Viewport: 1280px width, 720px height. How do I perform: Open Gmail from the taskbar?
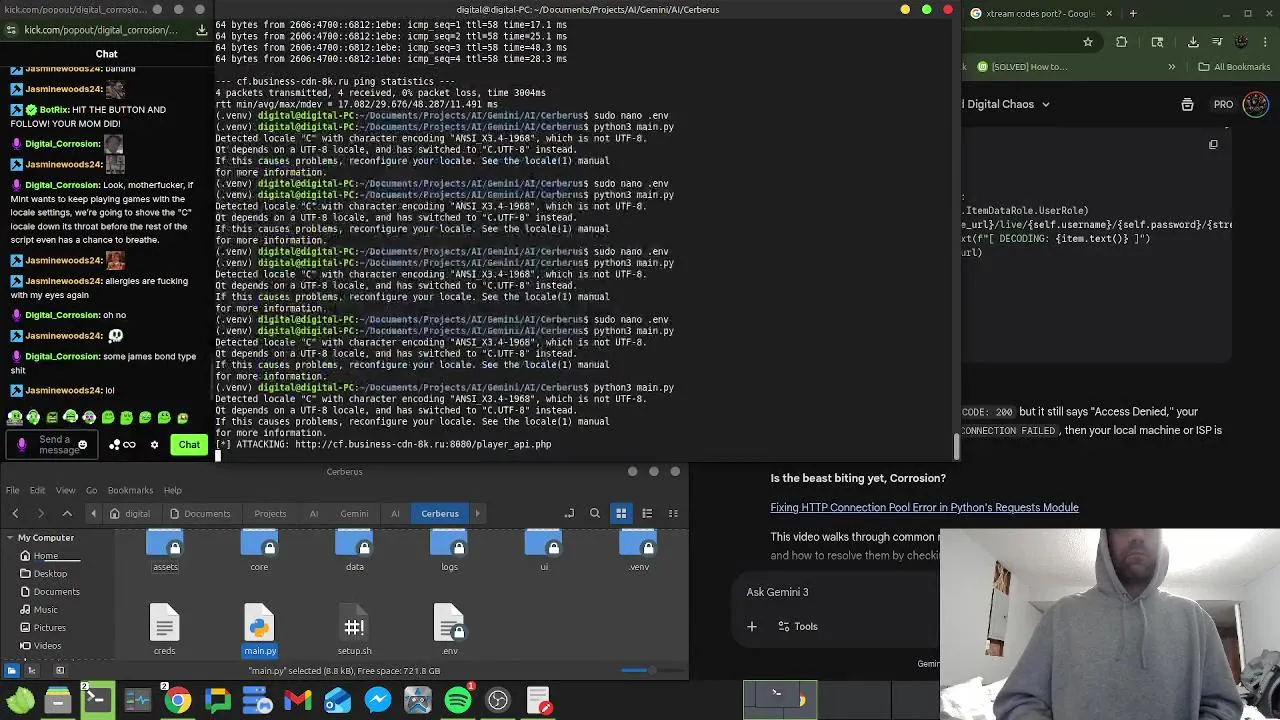pos(298,700)
